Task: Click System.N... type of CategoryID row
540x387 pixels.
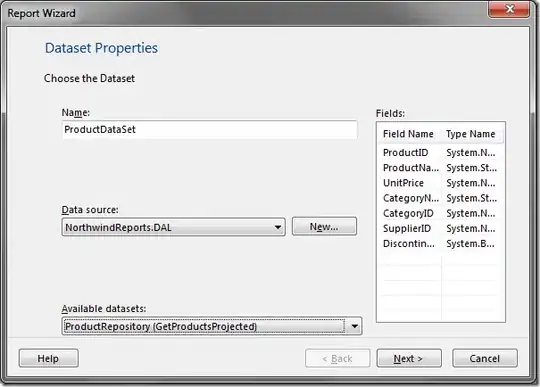Action: click(x=471, y=213)
